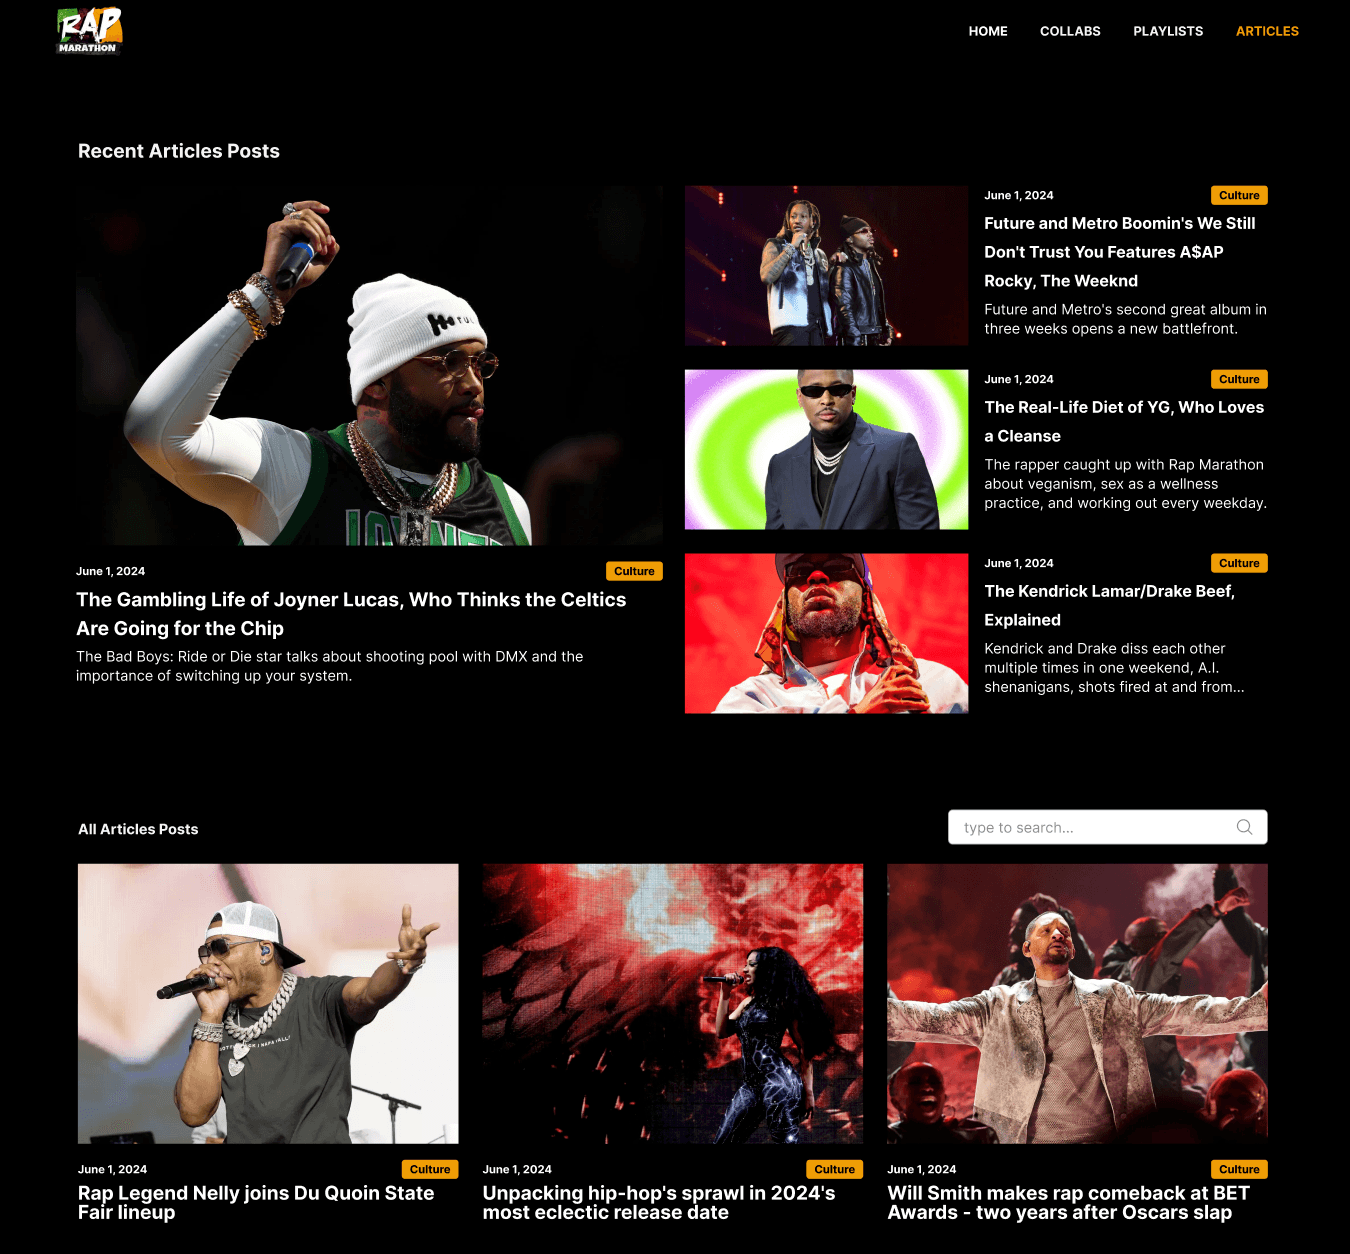Open the Joyner Lucas Celtics article title
This screenshot has height=1254, width=1350.
tap(351, 614)
